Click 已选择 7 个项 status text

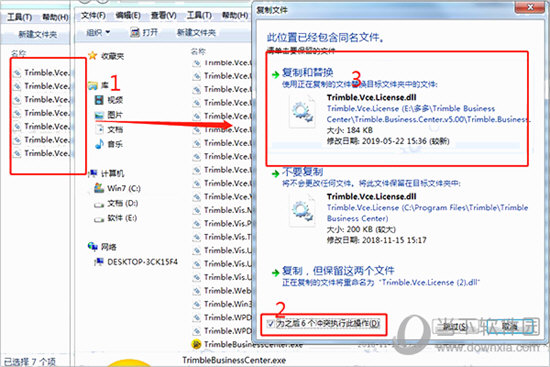tap(29, 361)
